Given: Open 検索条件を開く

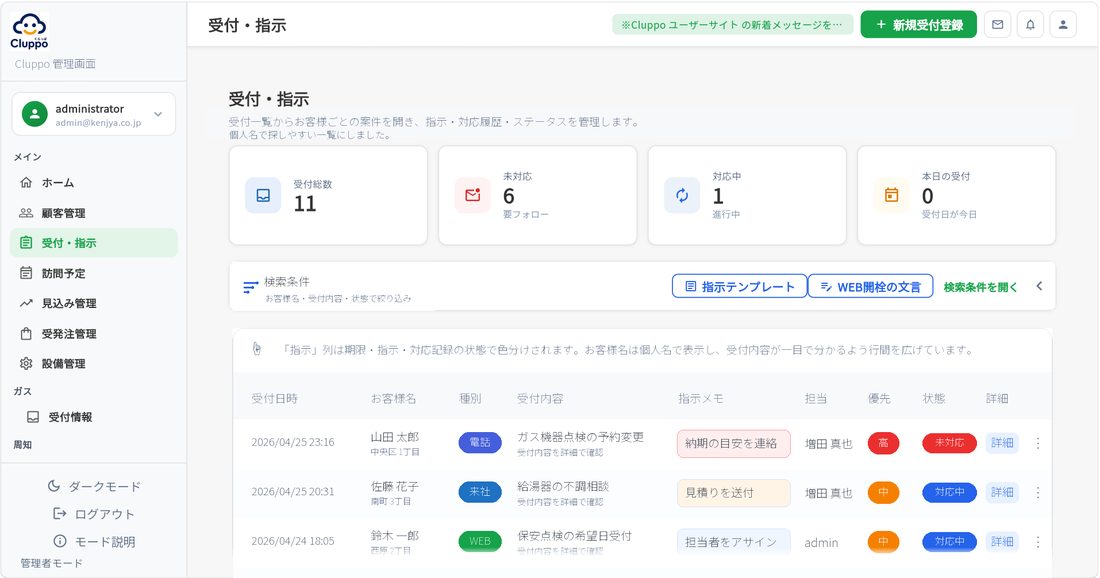Looking at the screenshot, I should point(980,287).
